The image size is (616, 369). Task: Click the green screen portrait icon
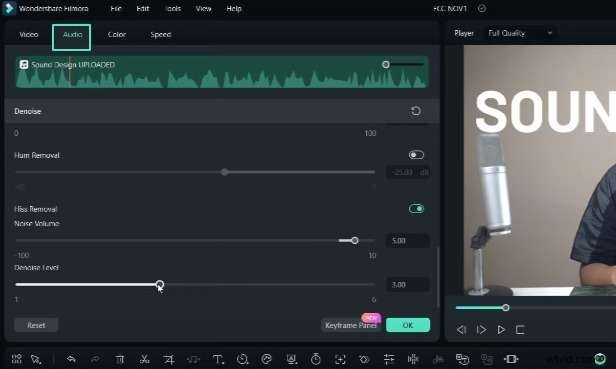click(291, 359)
